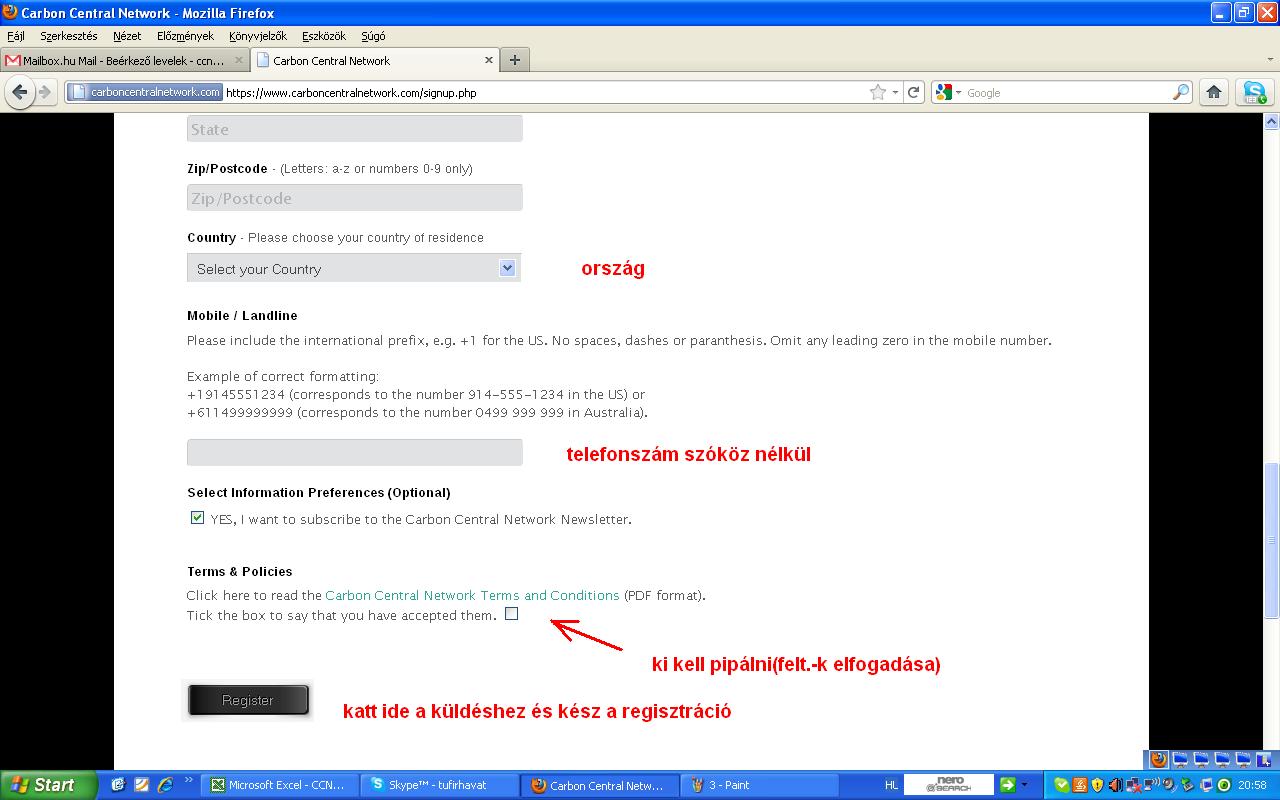Click the Show Desktop quick launch icon
This screenshot has height=800, width=1280.
(x=118, y=785)
